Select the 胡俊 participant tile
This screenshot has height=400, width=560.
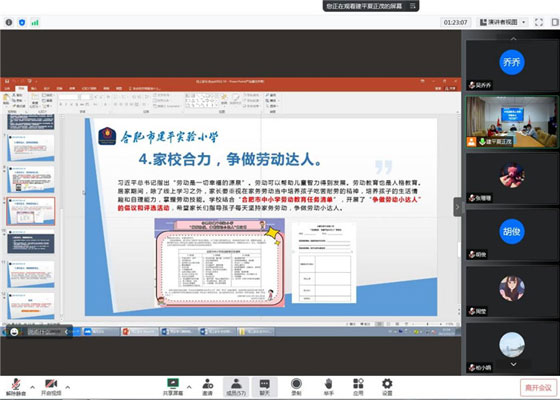pos(512,235)
